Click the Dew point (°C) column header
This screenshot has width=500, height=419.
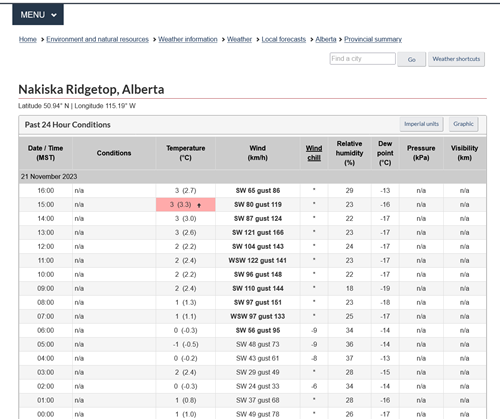tap(385, 153)
